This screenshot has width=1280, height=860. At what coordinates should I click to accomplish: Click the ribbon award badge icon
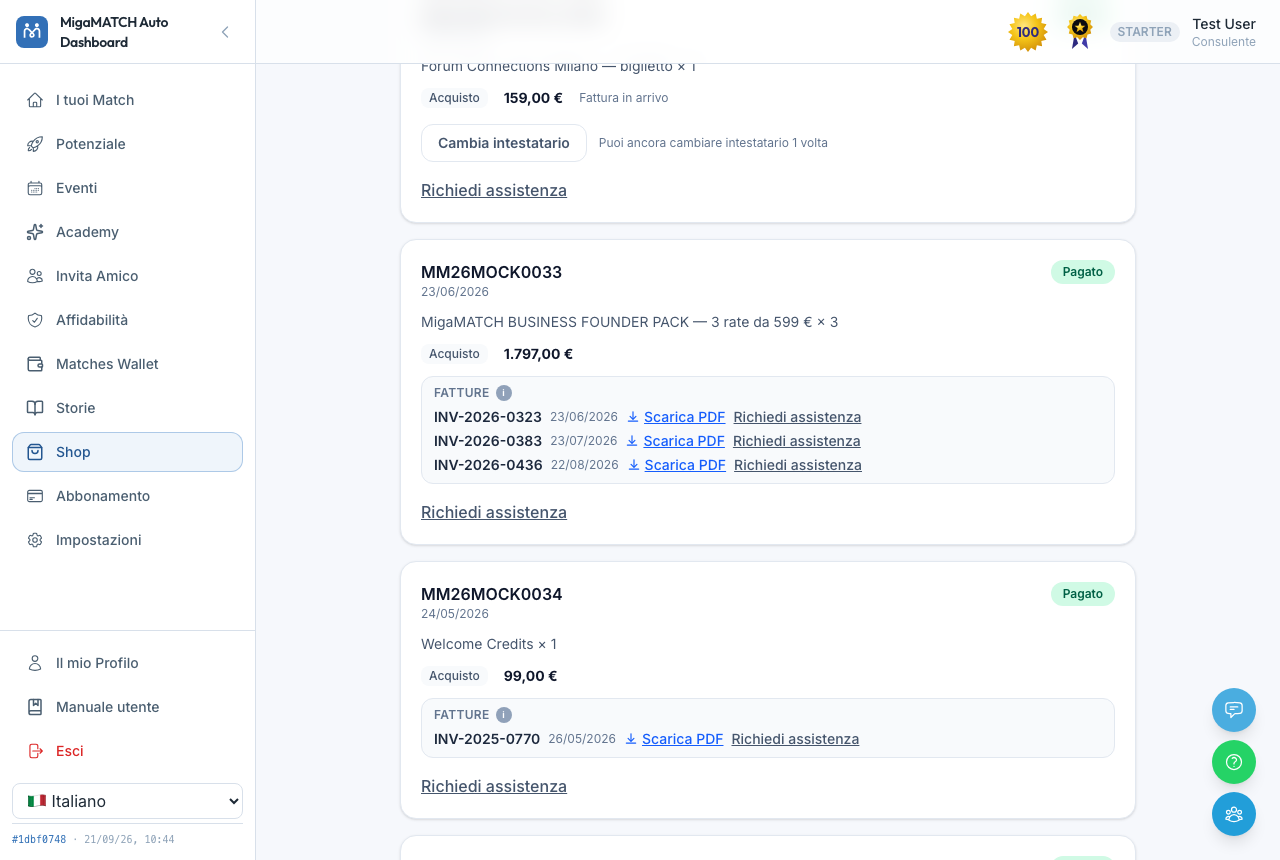point(1080,32)
